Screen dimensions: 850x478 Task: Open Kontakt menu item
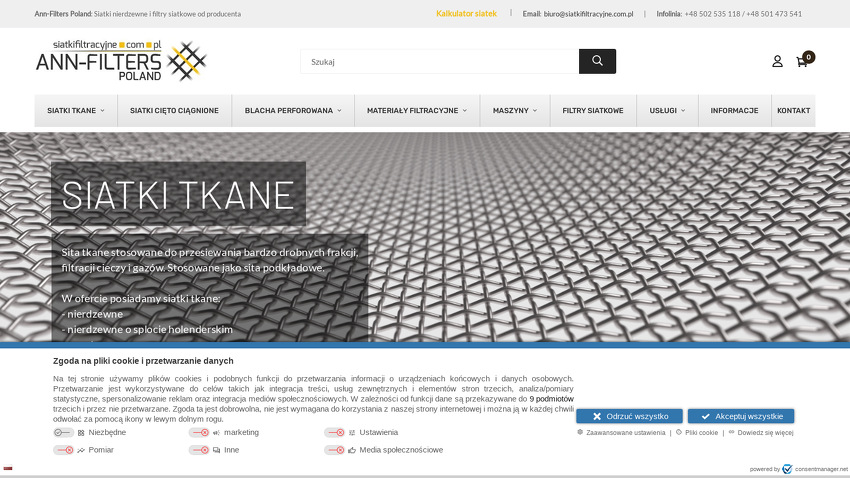[x=794, y=111]
